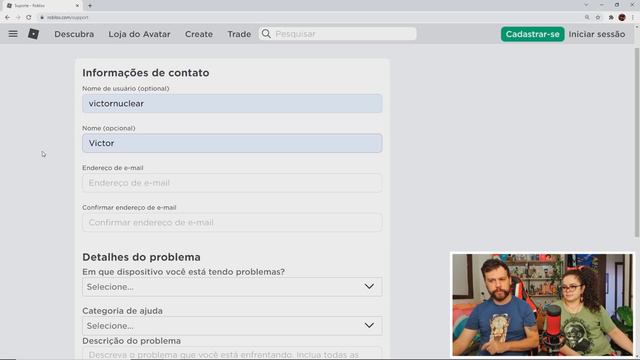Reload the page with the refresh icon
This screenshot has height=360, width=640.
[x=29, y=17]
